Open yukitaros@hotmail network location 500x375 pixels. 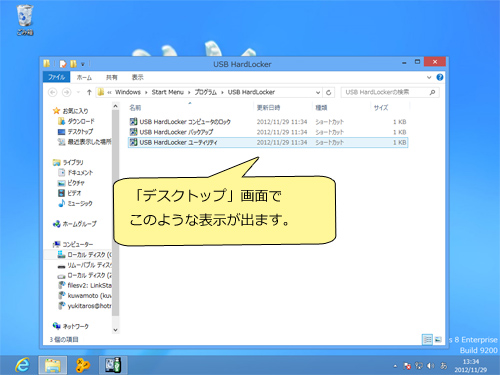pos(85,306)
